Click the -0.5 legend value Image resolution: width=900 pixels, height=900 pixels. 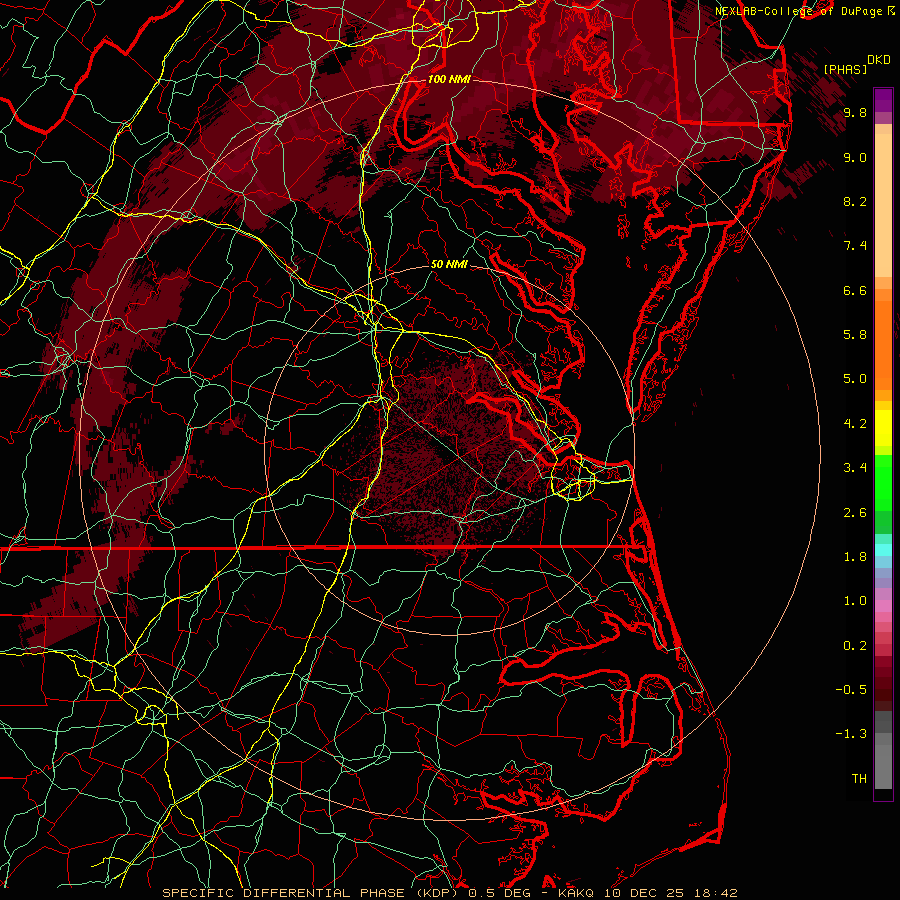[x=851, y=690]
